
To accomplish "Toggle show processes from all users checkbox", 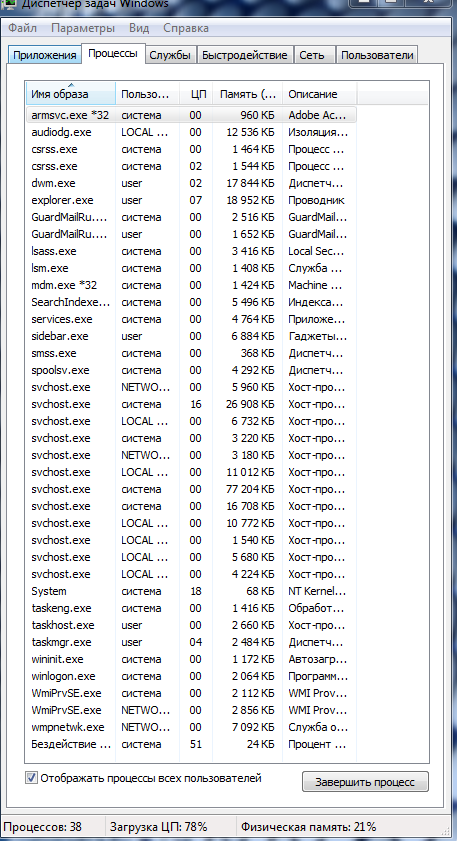I will pyautogui.click(x=32, y=778).
